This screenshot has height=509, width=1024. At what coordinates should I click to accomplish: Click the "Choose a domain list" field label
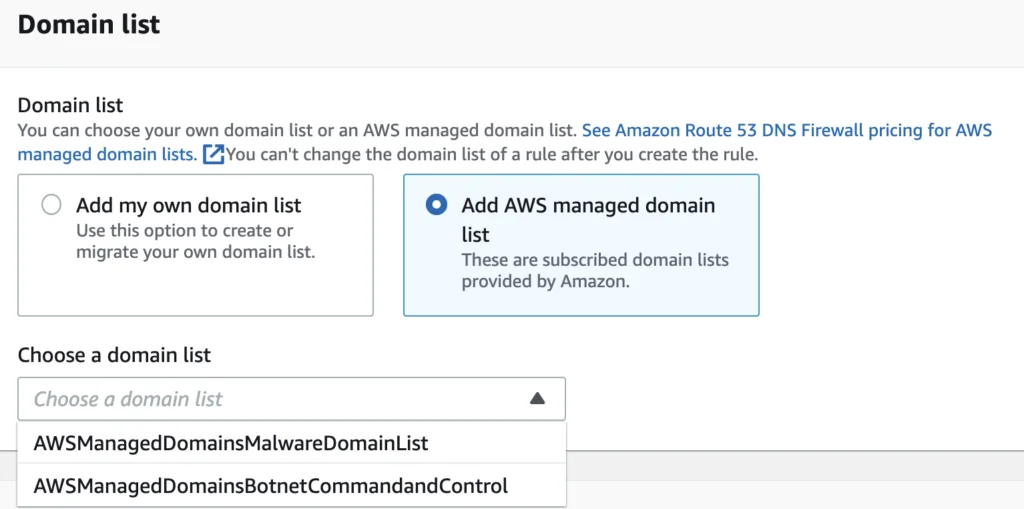coord(114,355)
